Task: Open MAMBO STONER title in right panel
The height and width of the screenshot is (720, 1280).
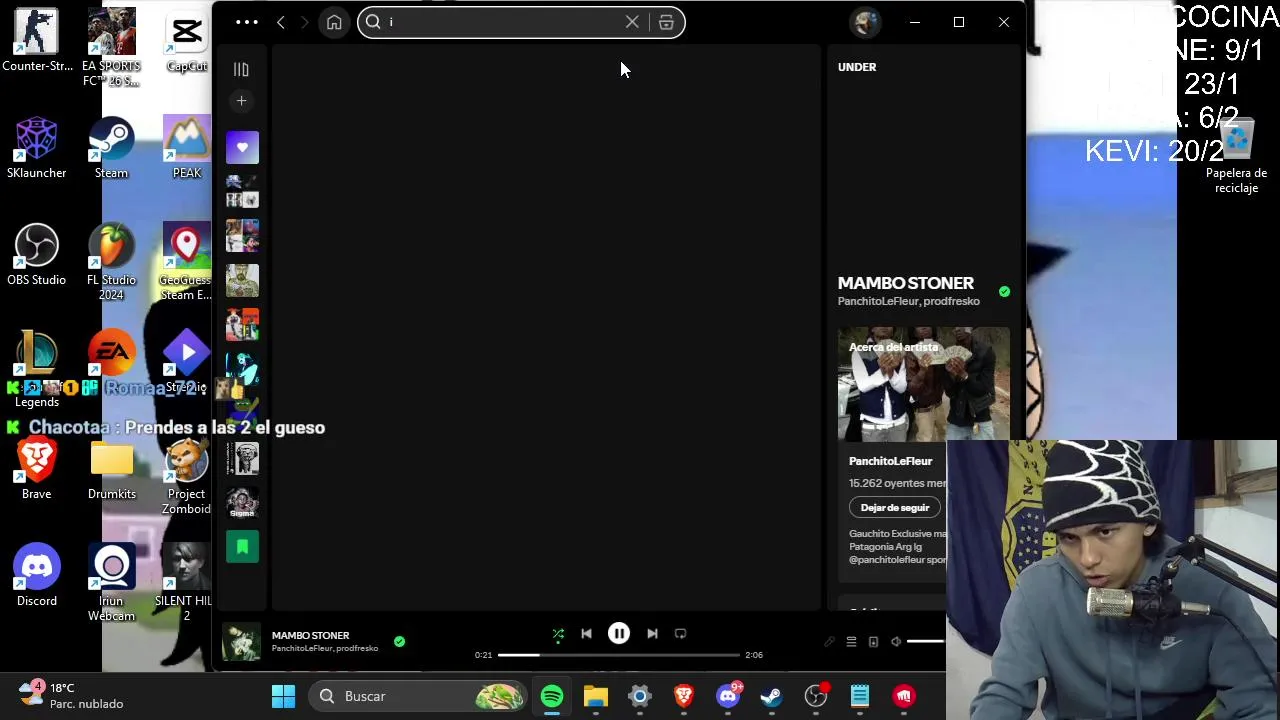Action: click(906, 283)
